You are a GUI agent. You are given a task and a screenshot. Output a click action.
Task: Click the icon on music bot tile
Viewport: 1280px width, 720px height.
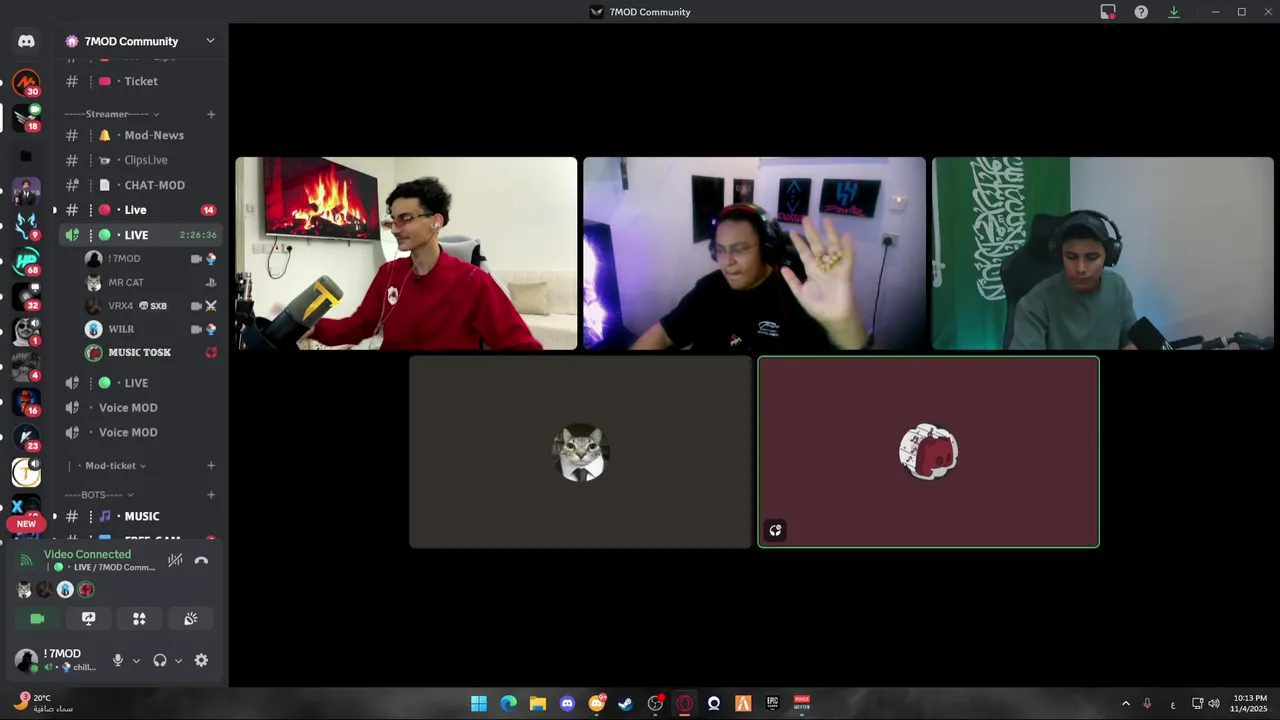pos(775,531)
